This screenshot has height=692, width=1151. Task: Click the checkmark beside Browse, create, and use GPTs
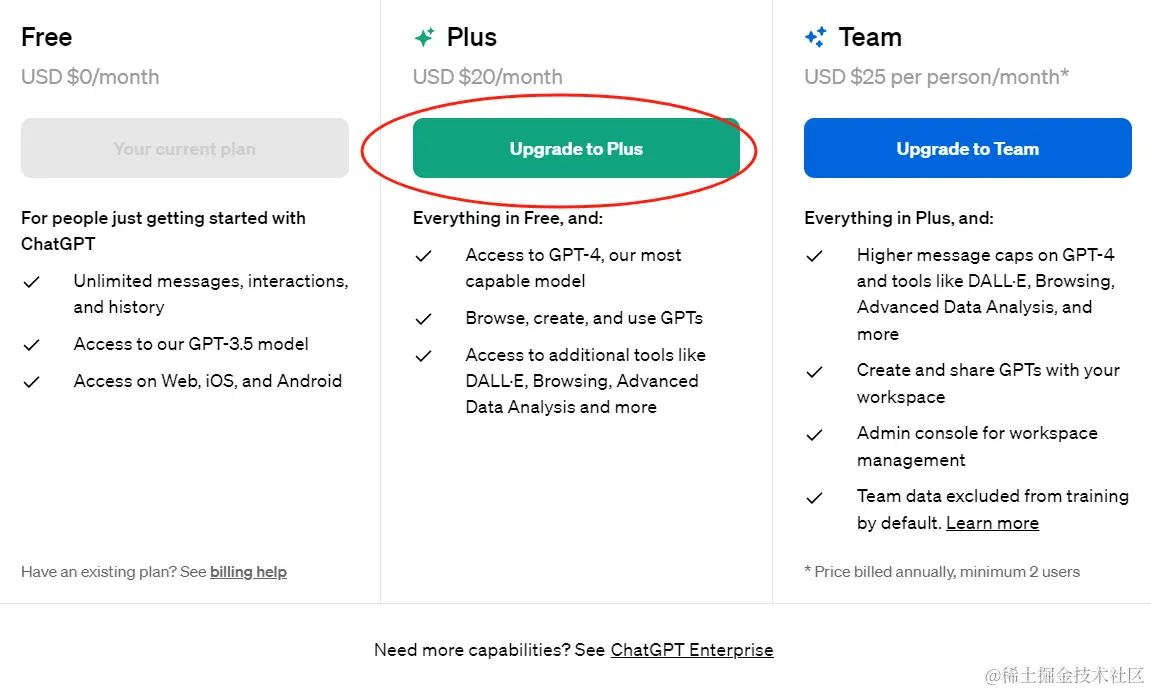coord(424,319)
